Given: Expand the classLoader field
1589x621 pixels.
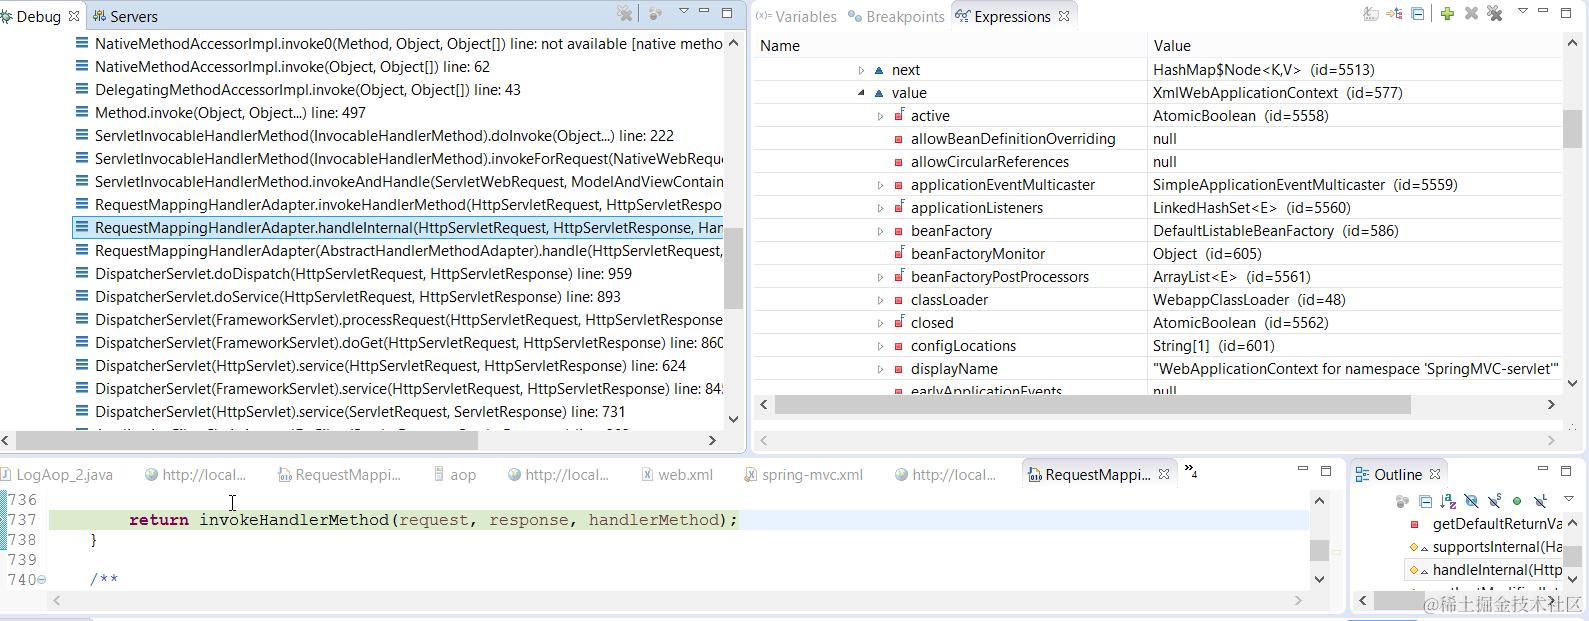Looking at the screenshot, I should [881, 300].
